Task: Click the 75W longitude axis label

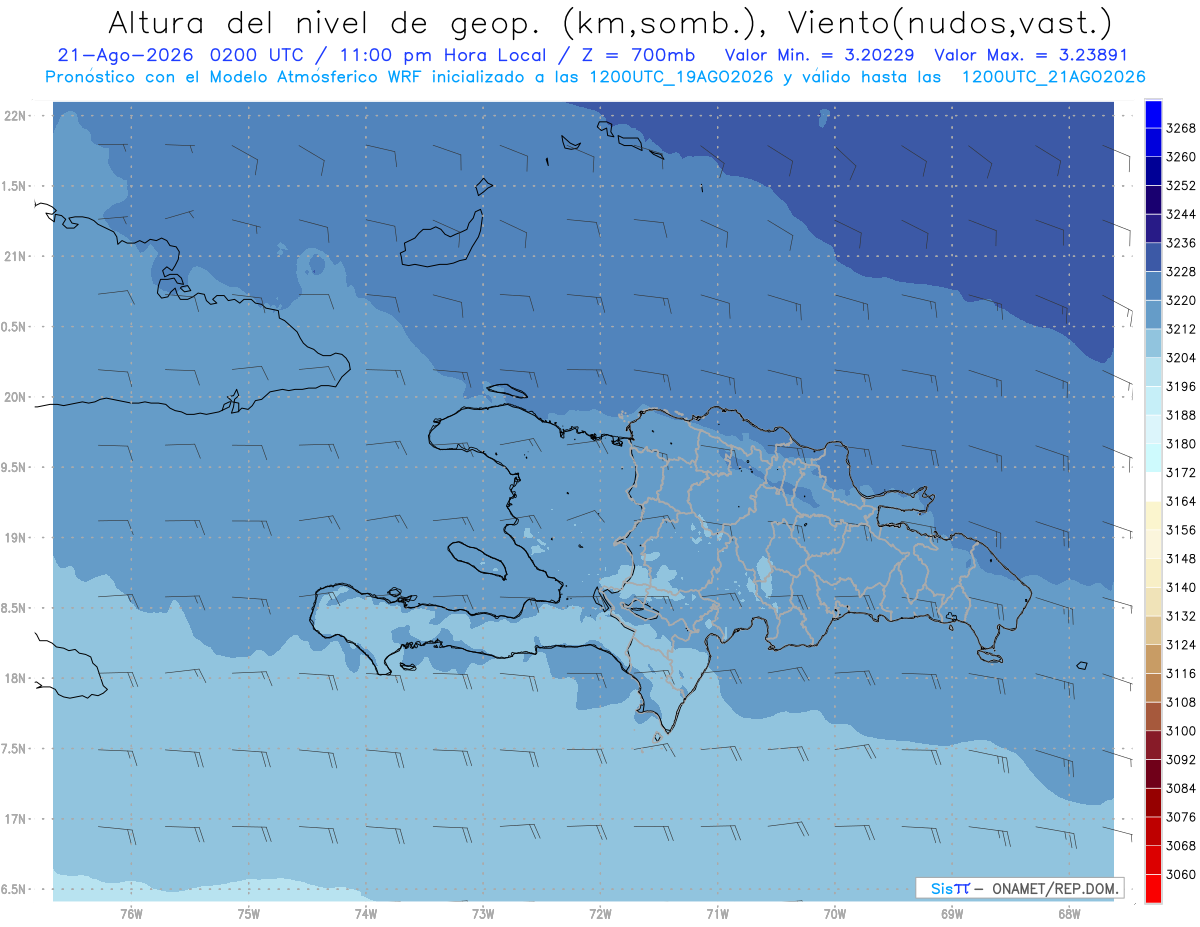Action: point(249,913)
